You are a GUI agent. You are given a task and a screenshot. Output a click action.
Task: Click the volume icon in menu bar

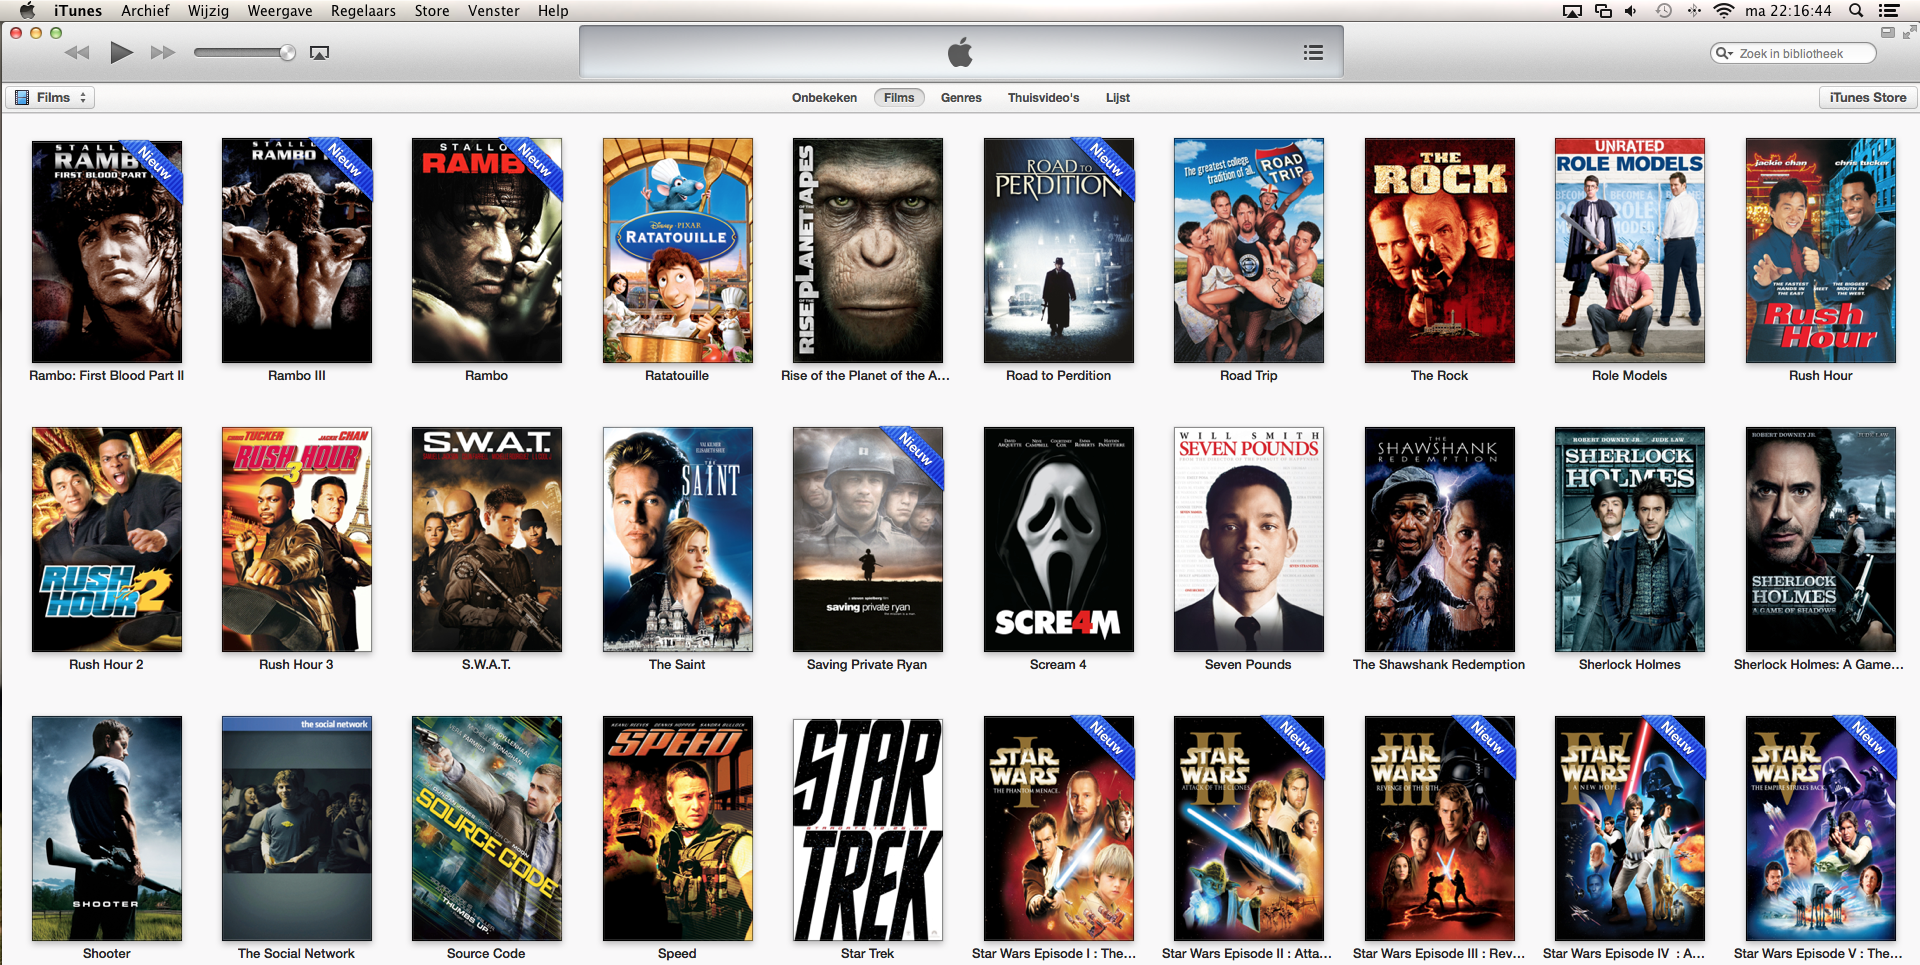1631,11
